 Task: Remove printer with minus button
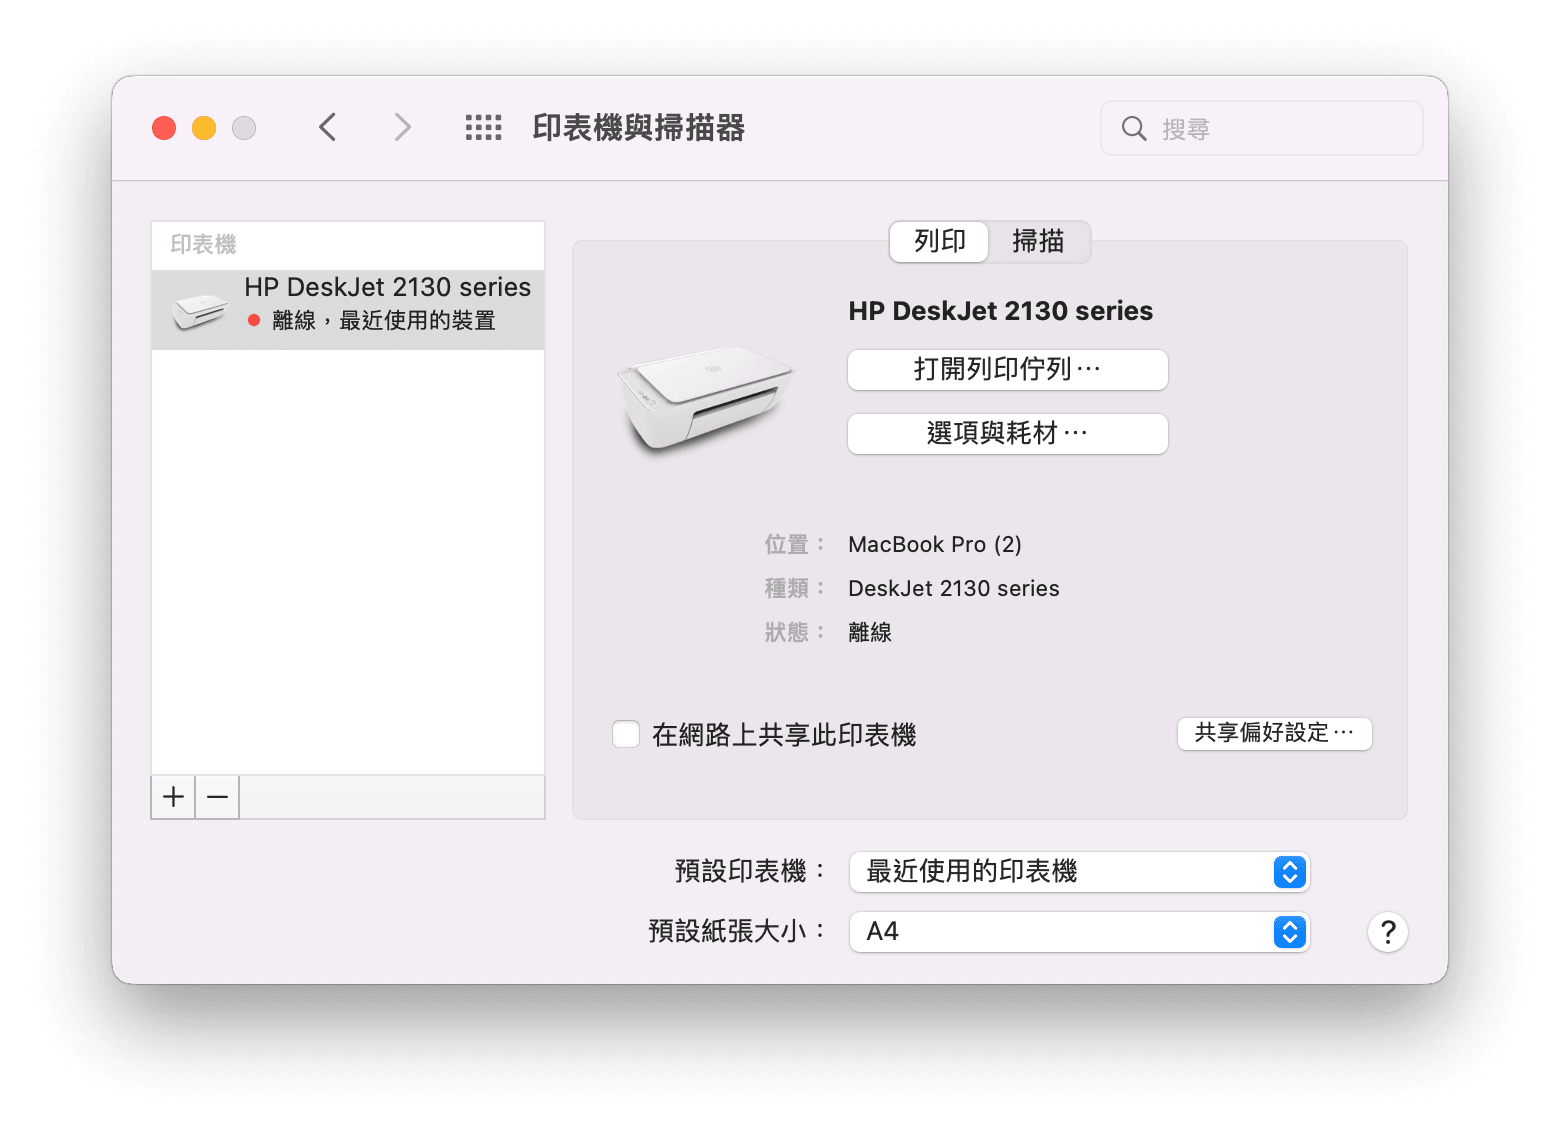217,797
